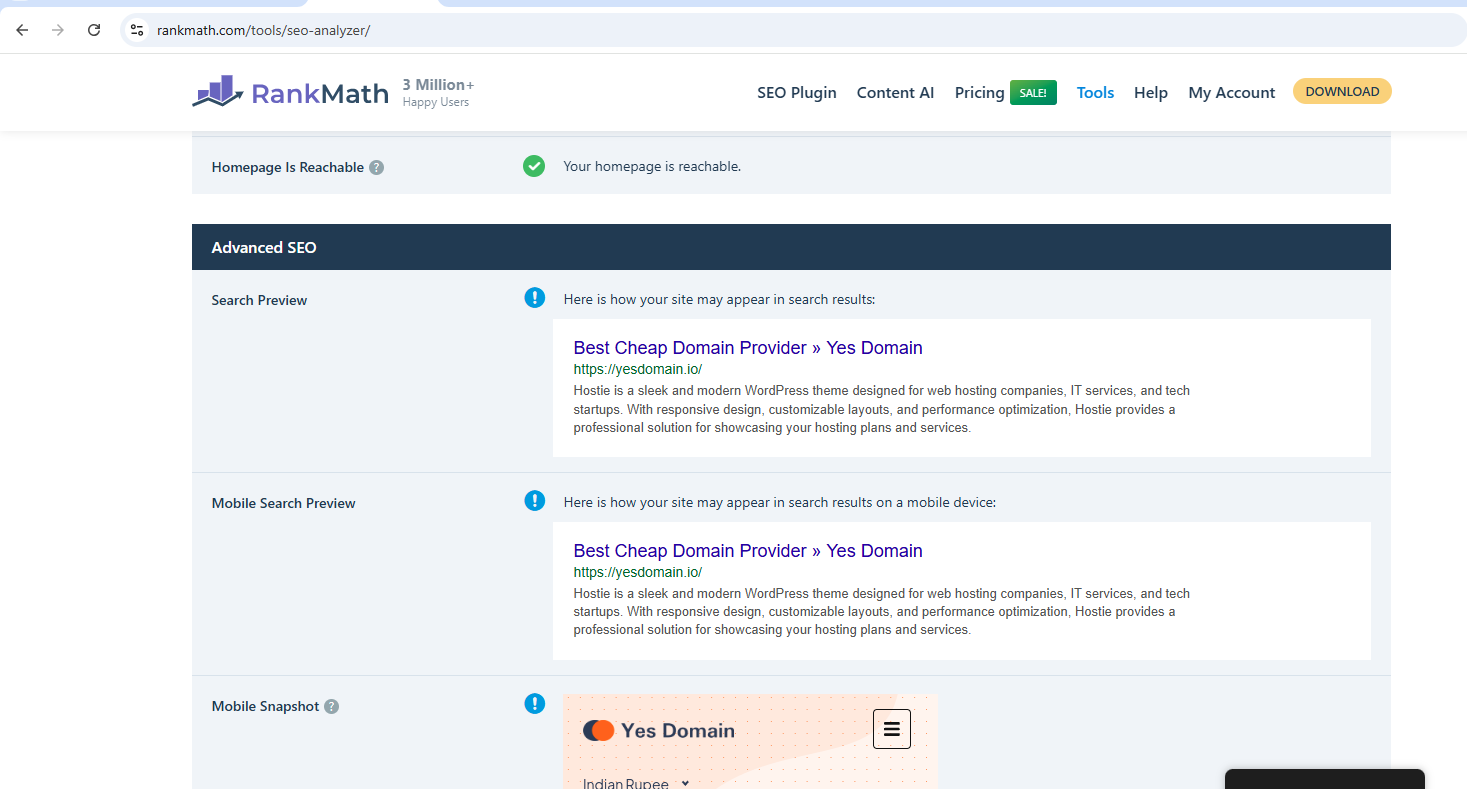1467x789 pixels.
Task: Open the SEO Plugin menu
Action: click(x=796, y=92)
